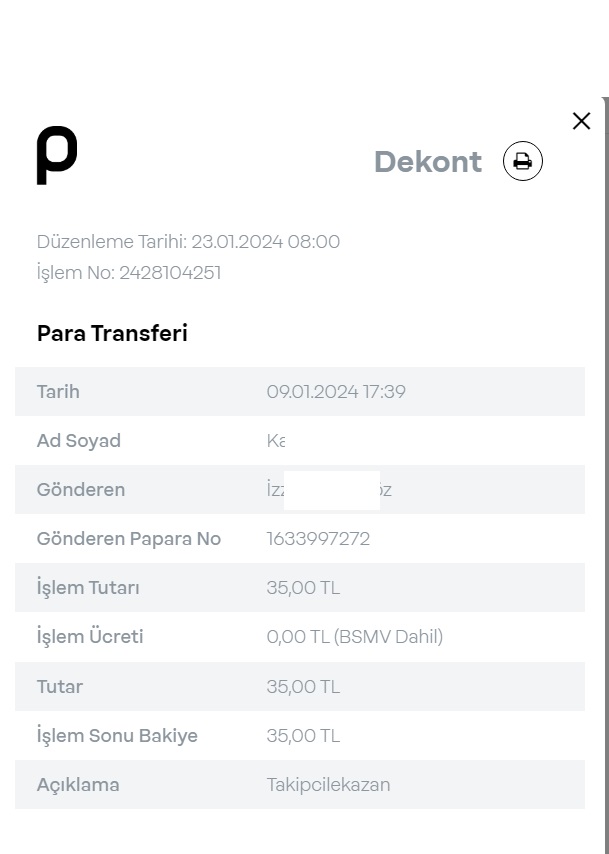Click the Tarih row label
This screenshot has width=609, height=854.
click(x=58, y=392)
